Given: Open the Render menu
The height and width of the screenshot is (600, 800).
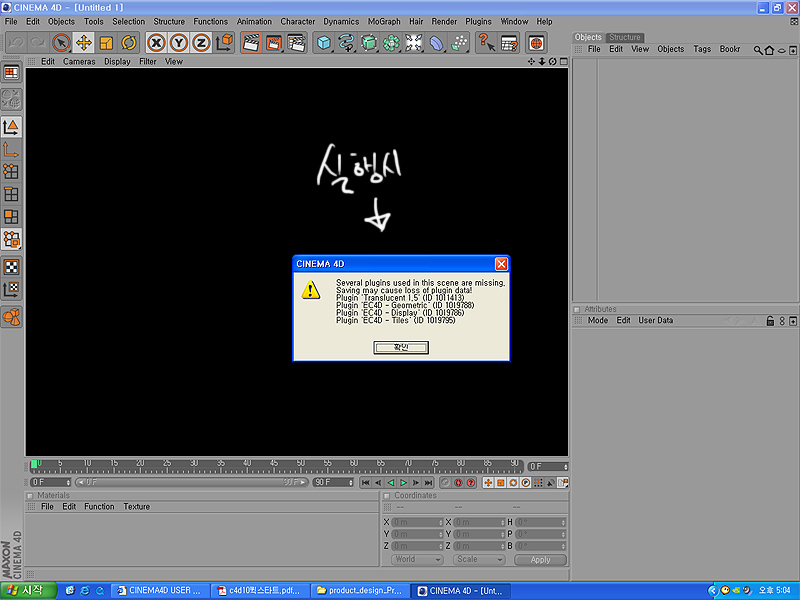Looking at the screenshot, I should (444, 21).
